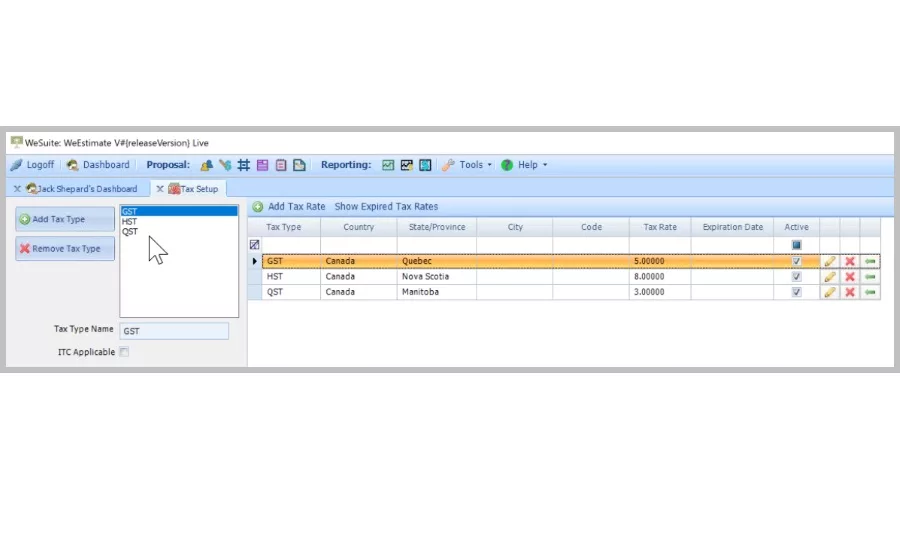Click the green arrow icon on GST row

870,261
